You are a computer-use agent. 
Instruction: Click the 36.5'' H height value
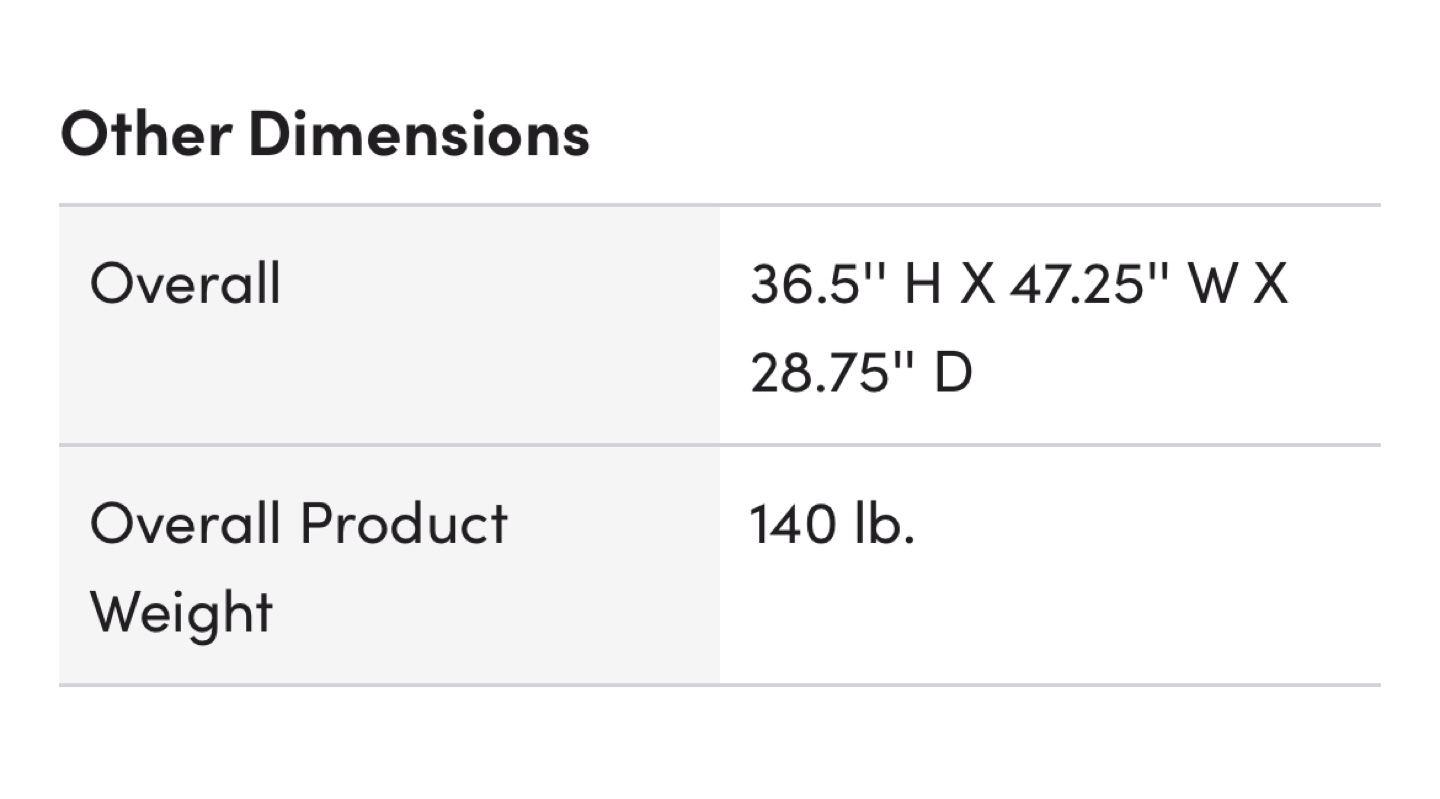tap(847, 284)
